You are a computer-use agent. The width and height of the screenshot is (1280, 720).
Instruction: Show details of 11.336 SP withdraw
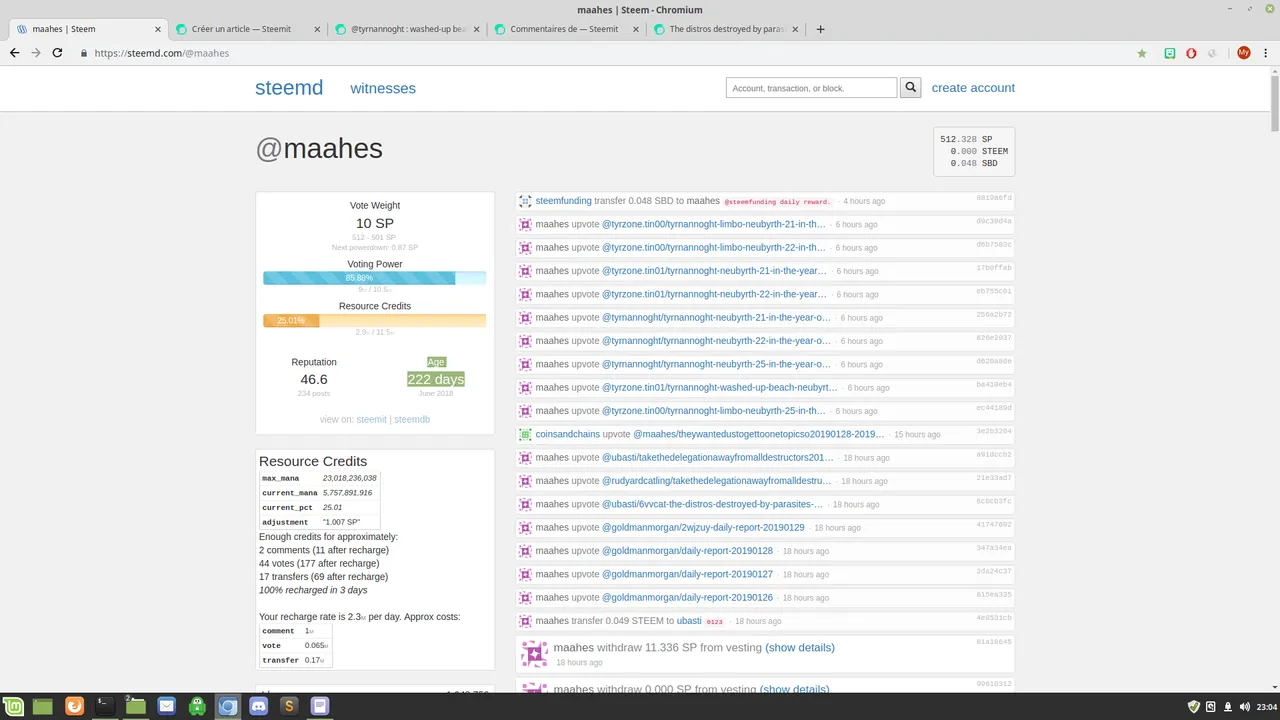point(800,648)
